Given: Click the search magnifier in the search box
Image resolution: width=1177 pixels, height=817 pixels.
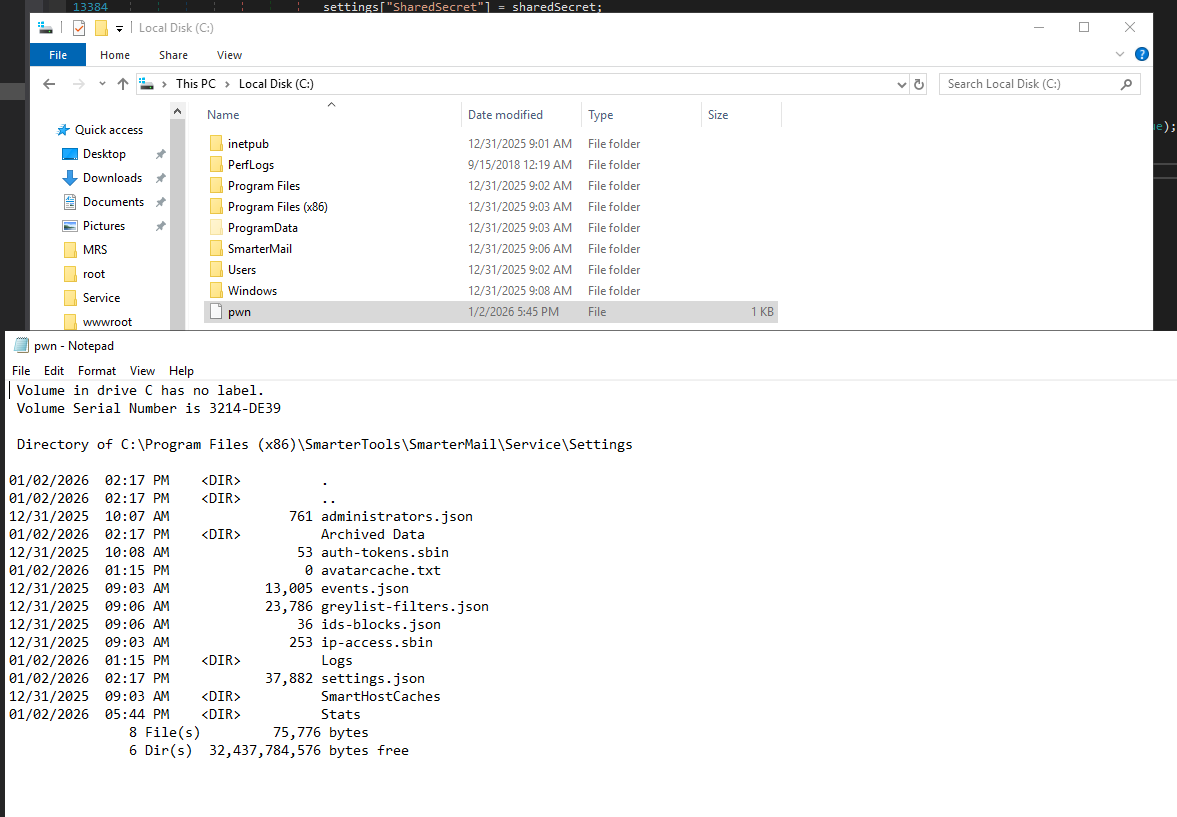Looking at the screenshot, I should click(x=1127, y=84).
